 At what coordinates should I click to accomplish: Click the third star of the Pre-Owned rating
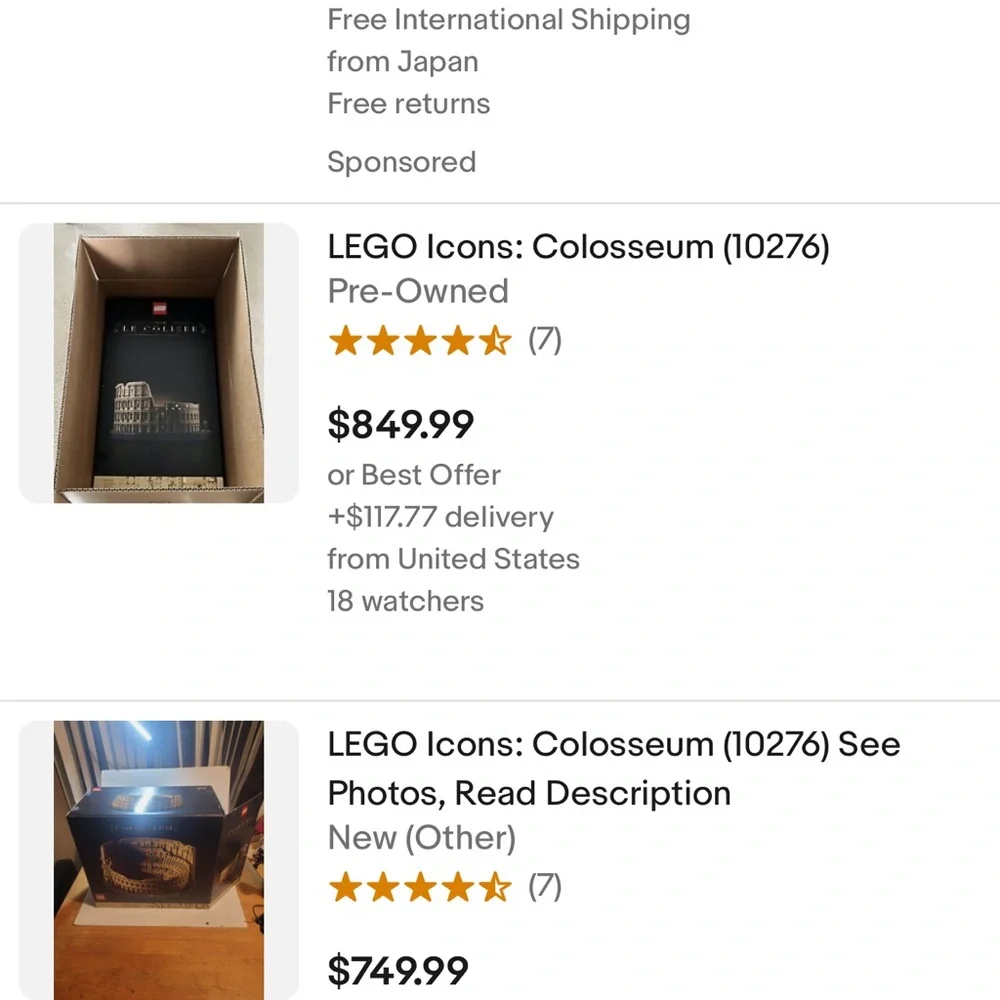click(x=420, y=341)
